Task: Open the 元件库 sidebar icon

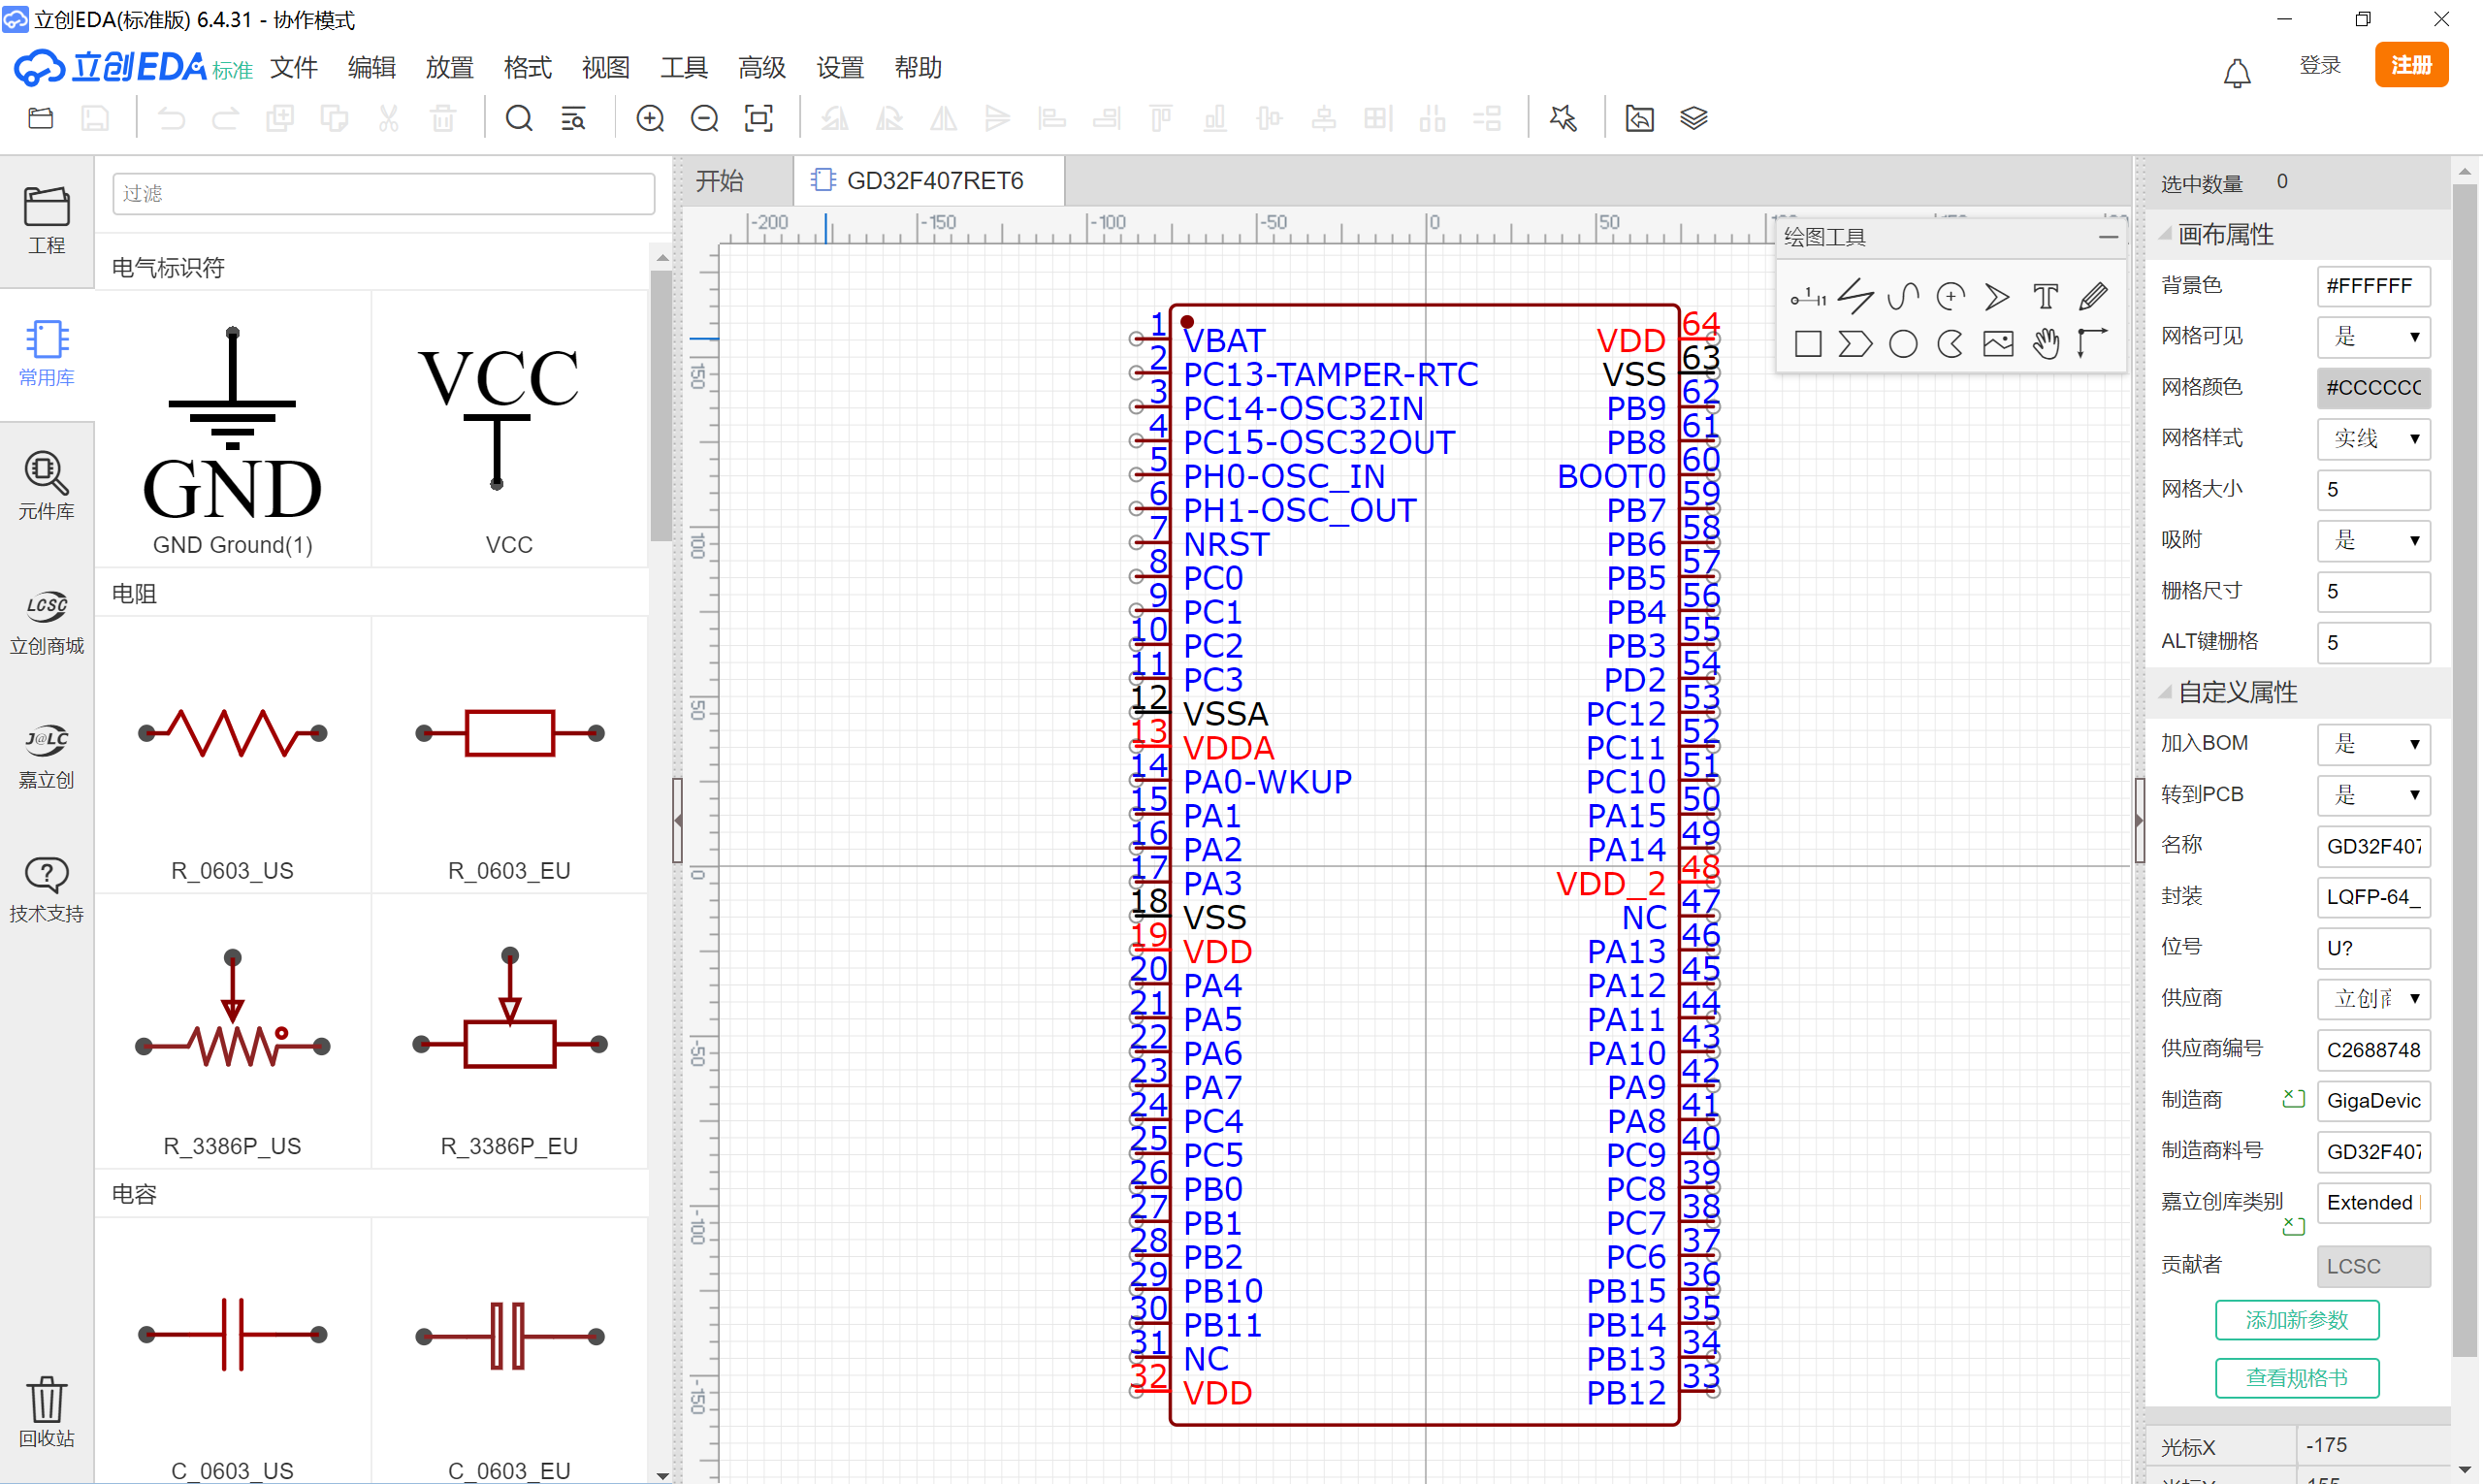Action: pos(46,486)
